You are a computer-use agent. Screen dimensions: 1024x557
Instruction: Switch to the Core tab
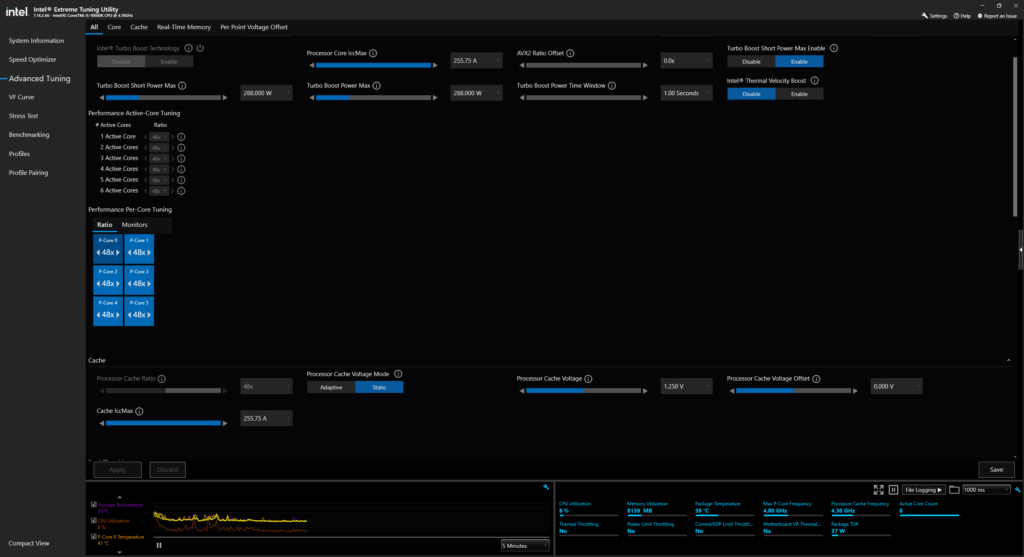point(114,27)
